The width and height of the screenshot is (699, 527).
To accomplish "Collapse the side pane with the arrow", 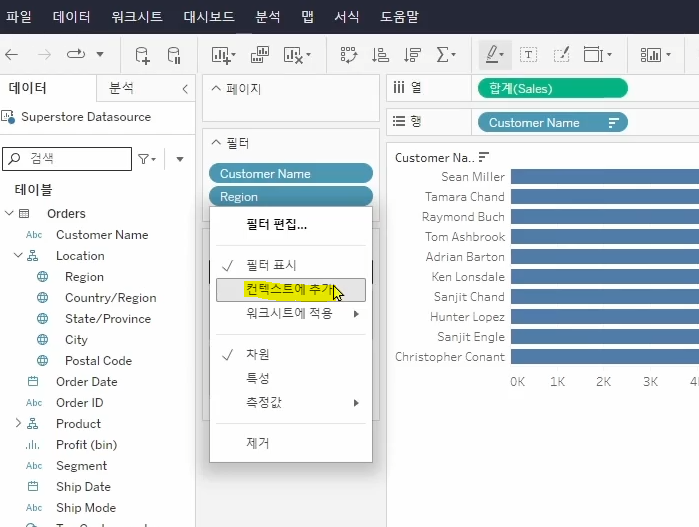I will [x=185, y=89].
